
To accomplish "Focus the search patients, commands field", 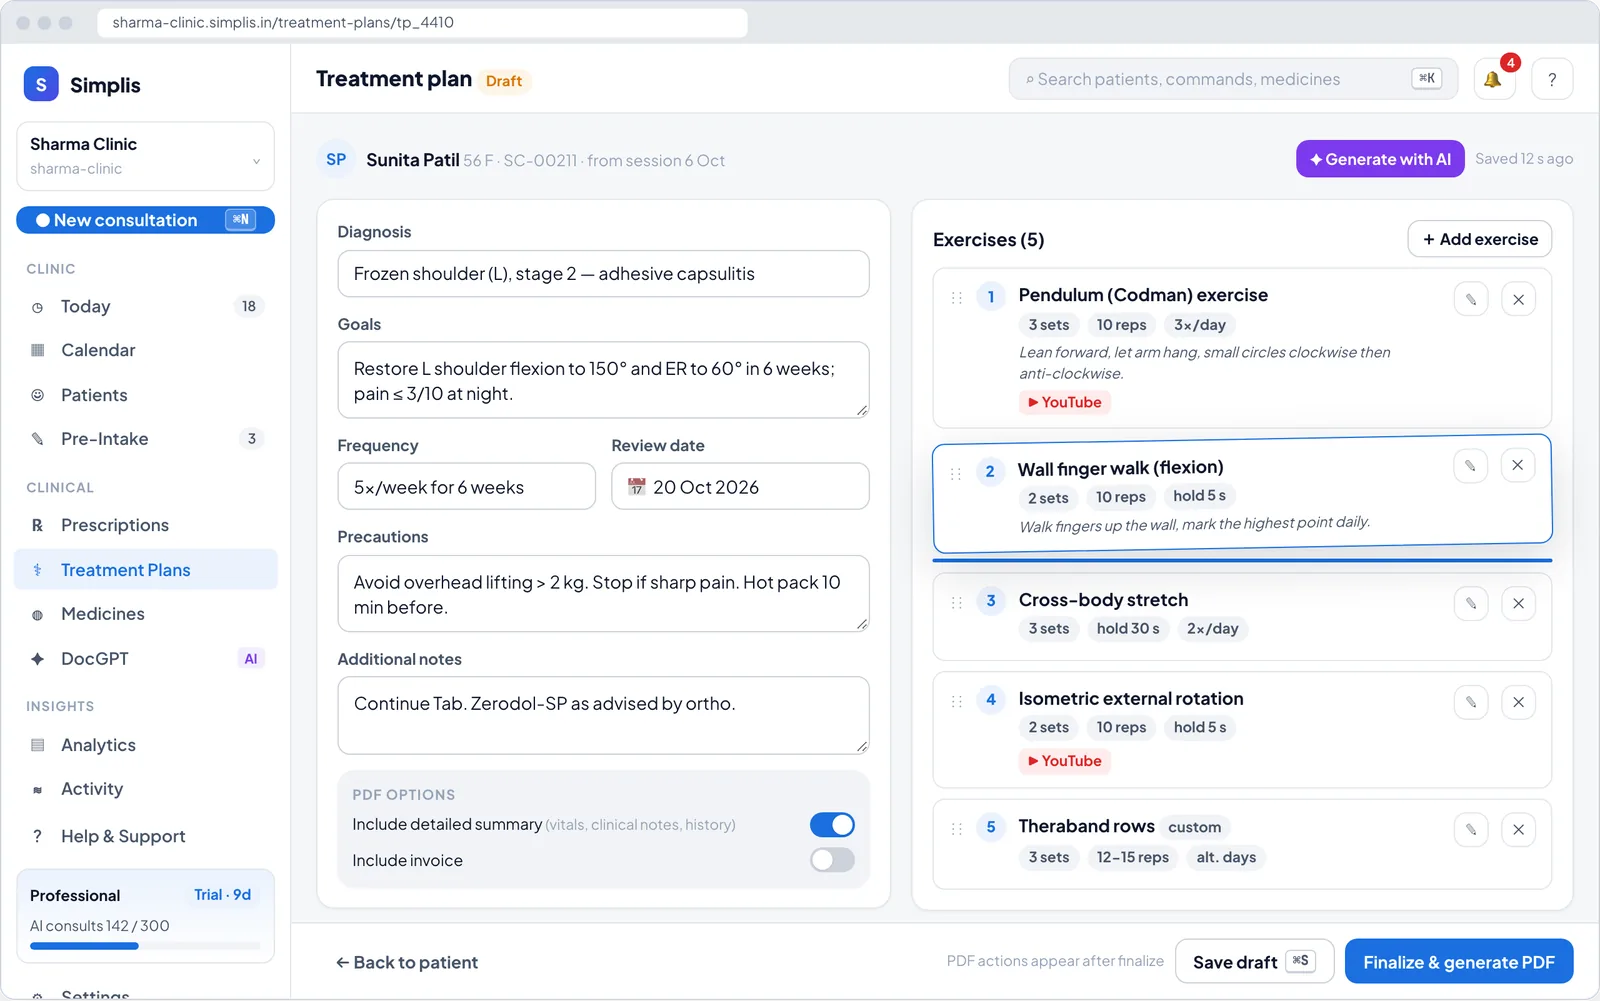I will click(x=1233, y=79).
